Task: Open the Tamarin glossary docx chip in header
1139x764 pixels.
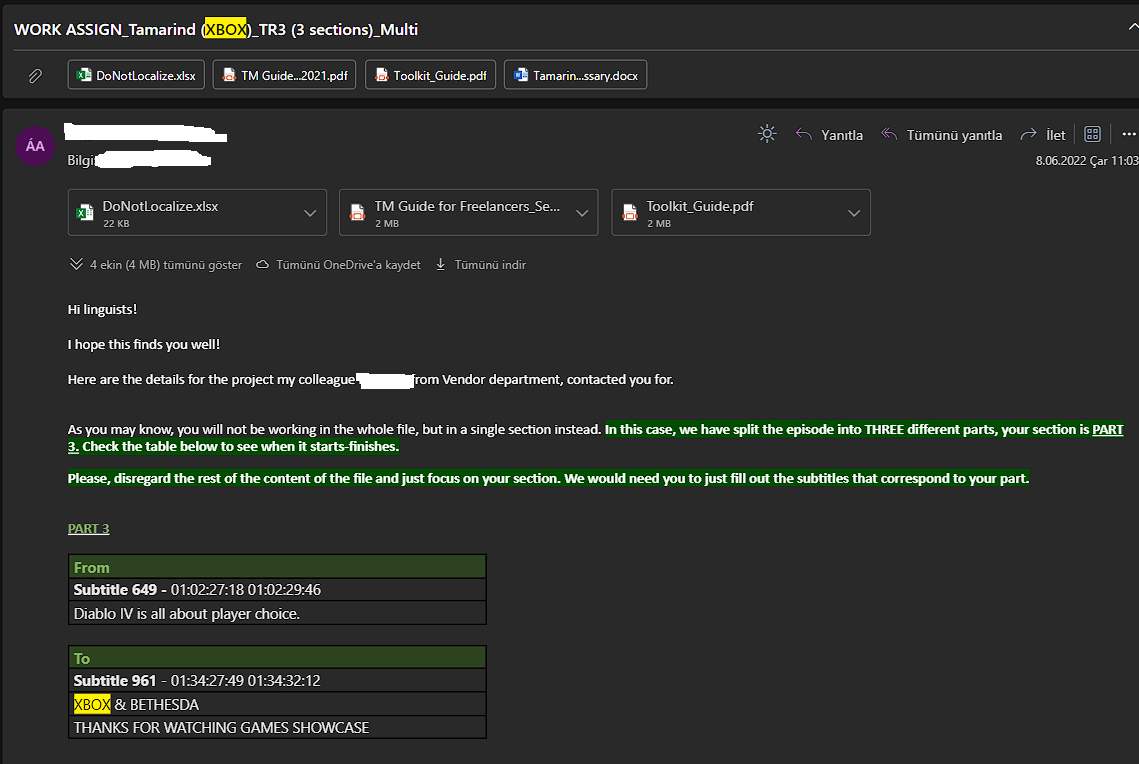Action: coord(576,75)
